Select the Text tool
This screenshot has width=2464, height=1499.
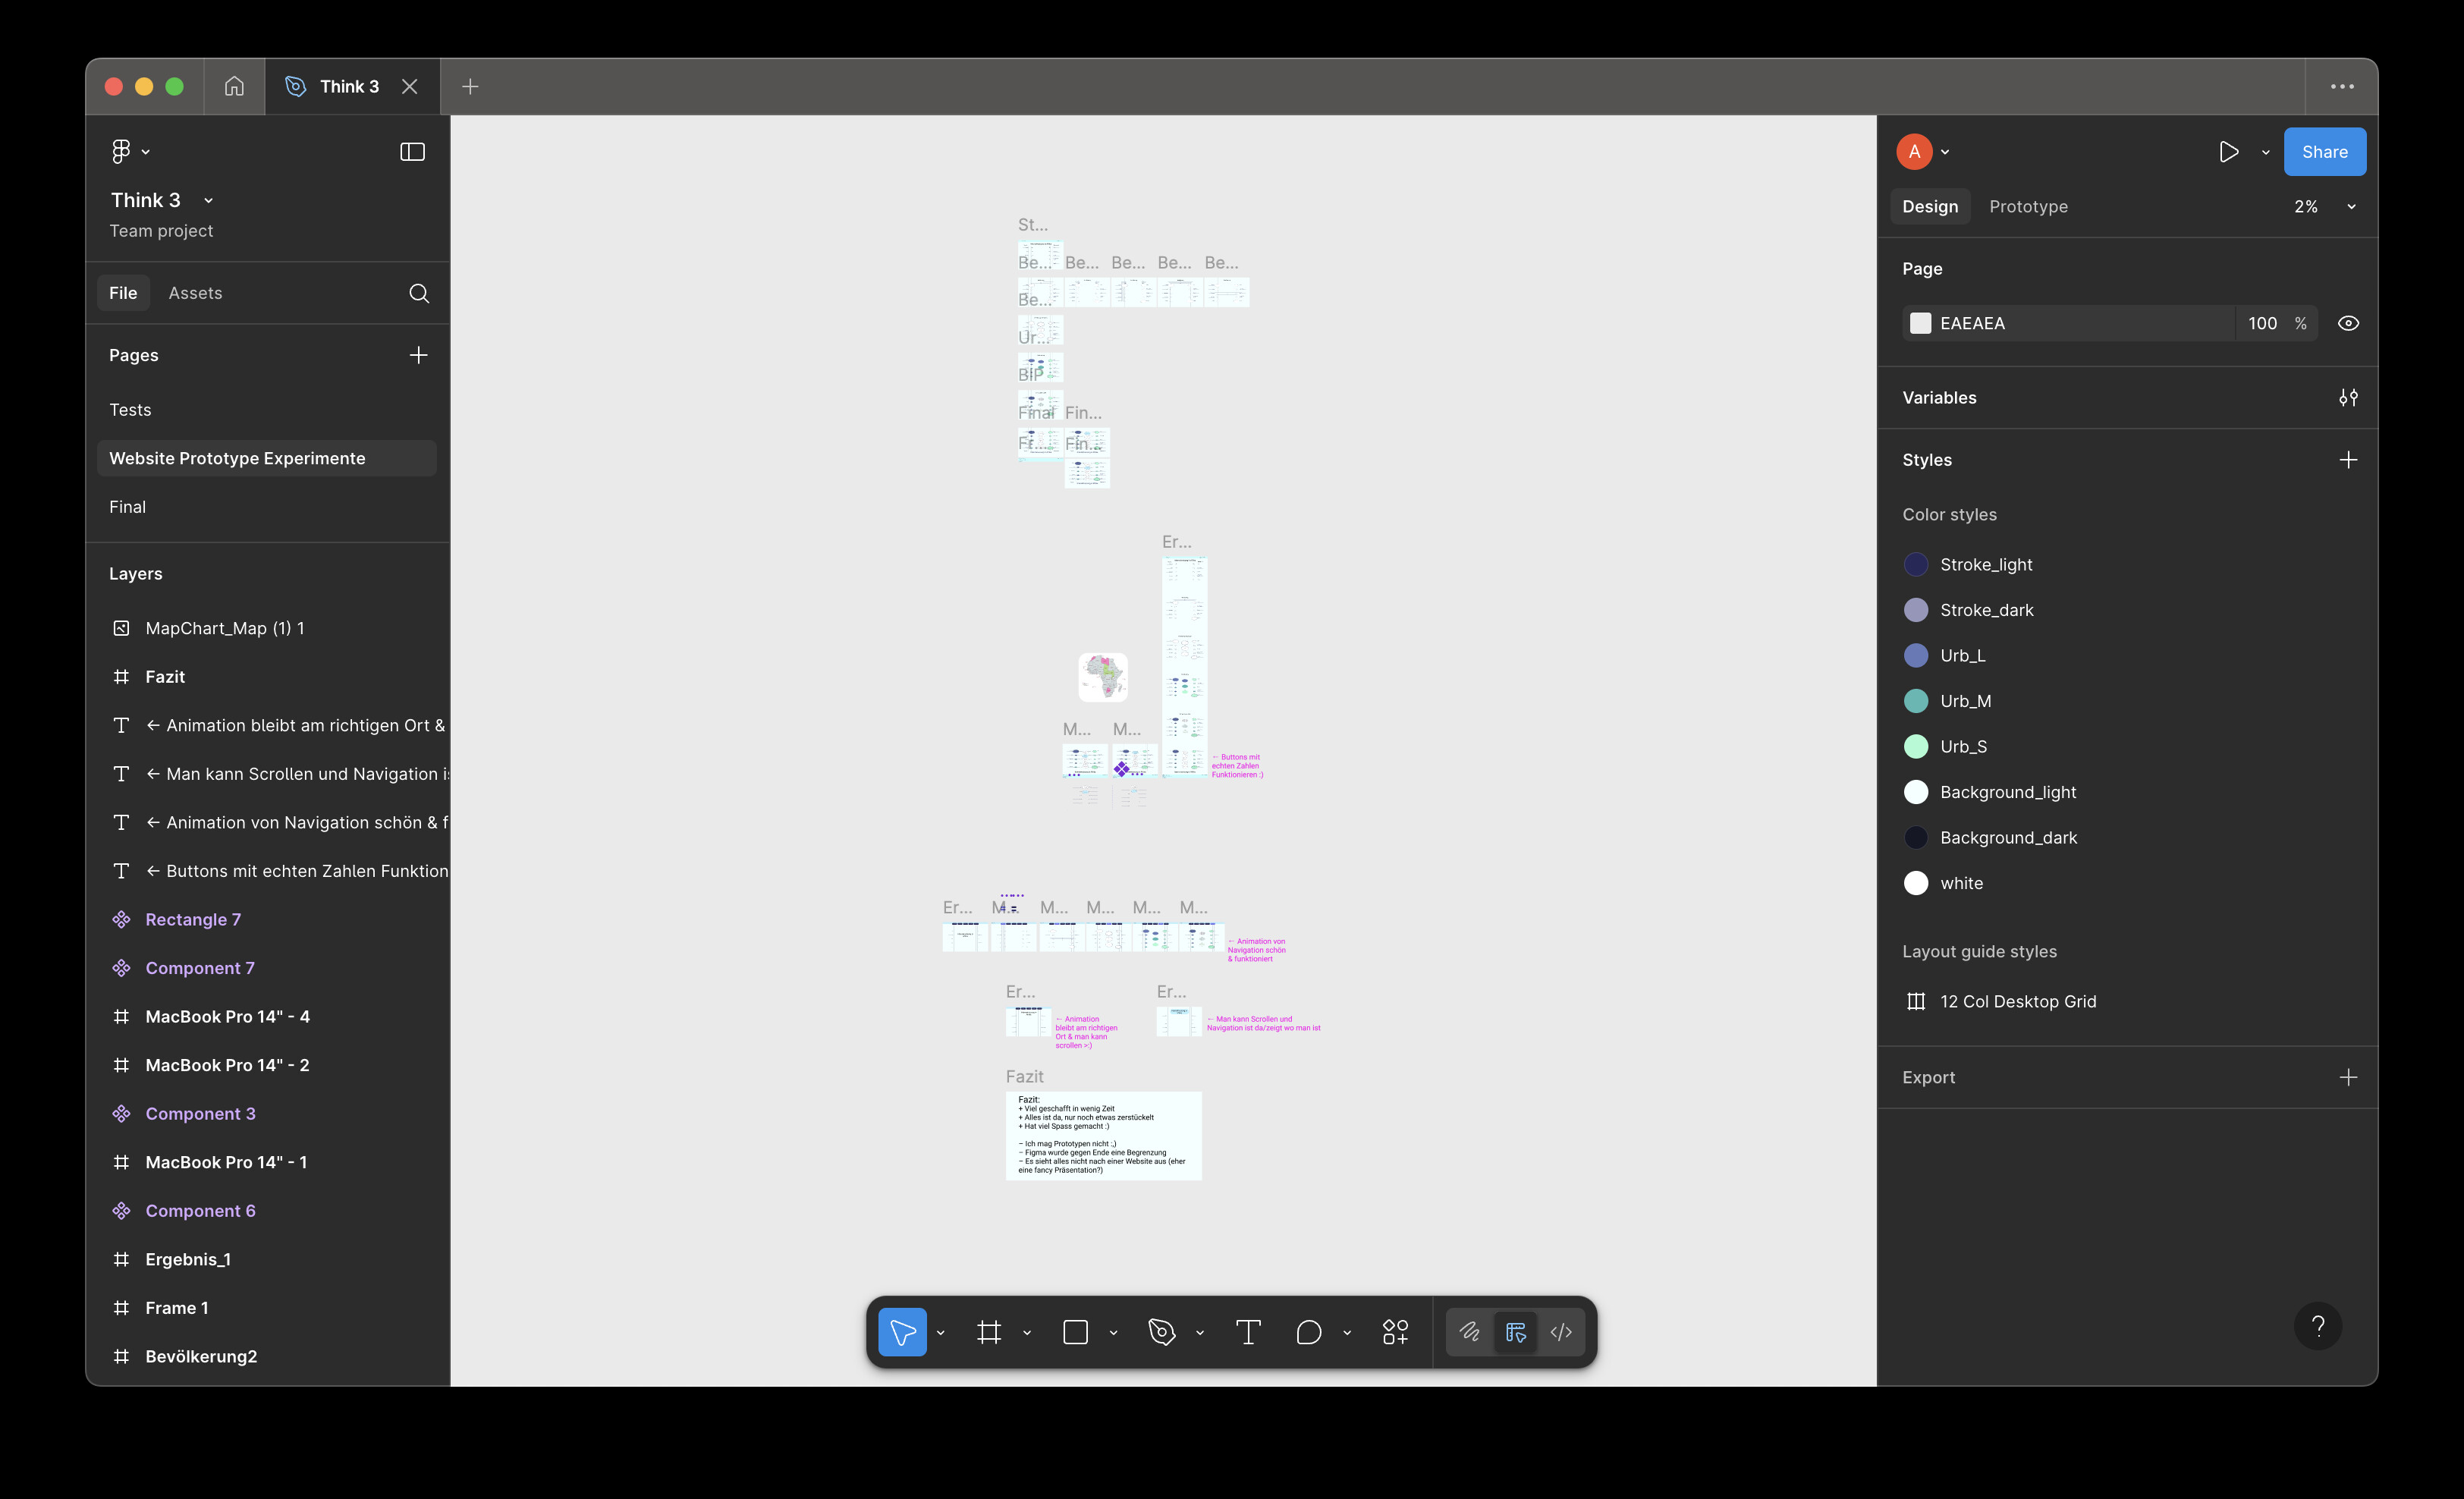(x=1248, y=1332)
